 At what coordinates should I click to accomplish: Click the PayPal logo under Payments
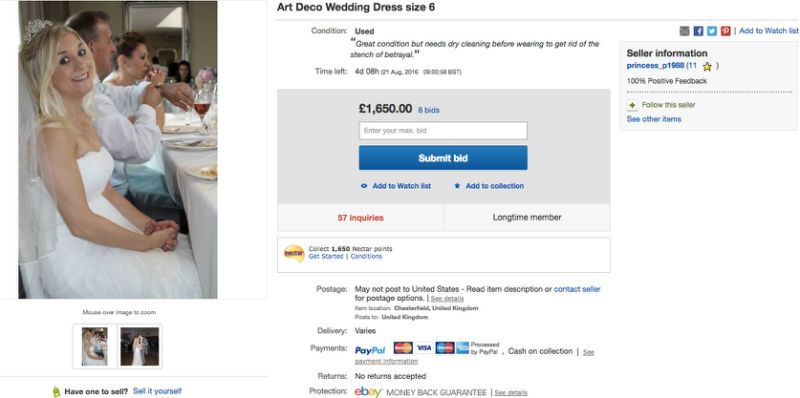coord(370,351)
